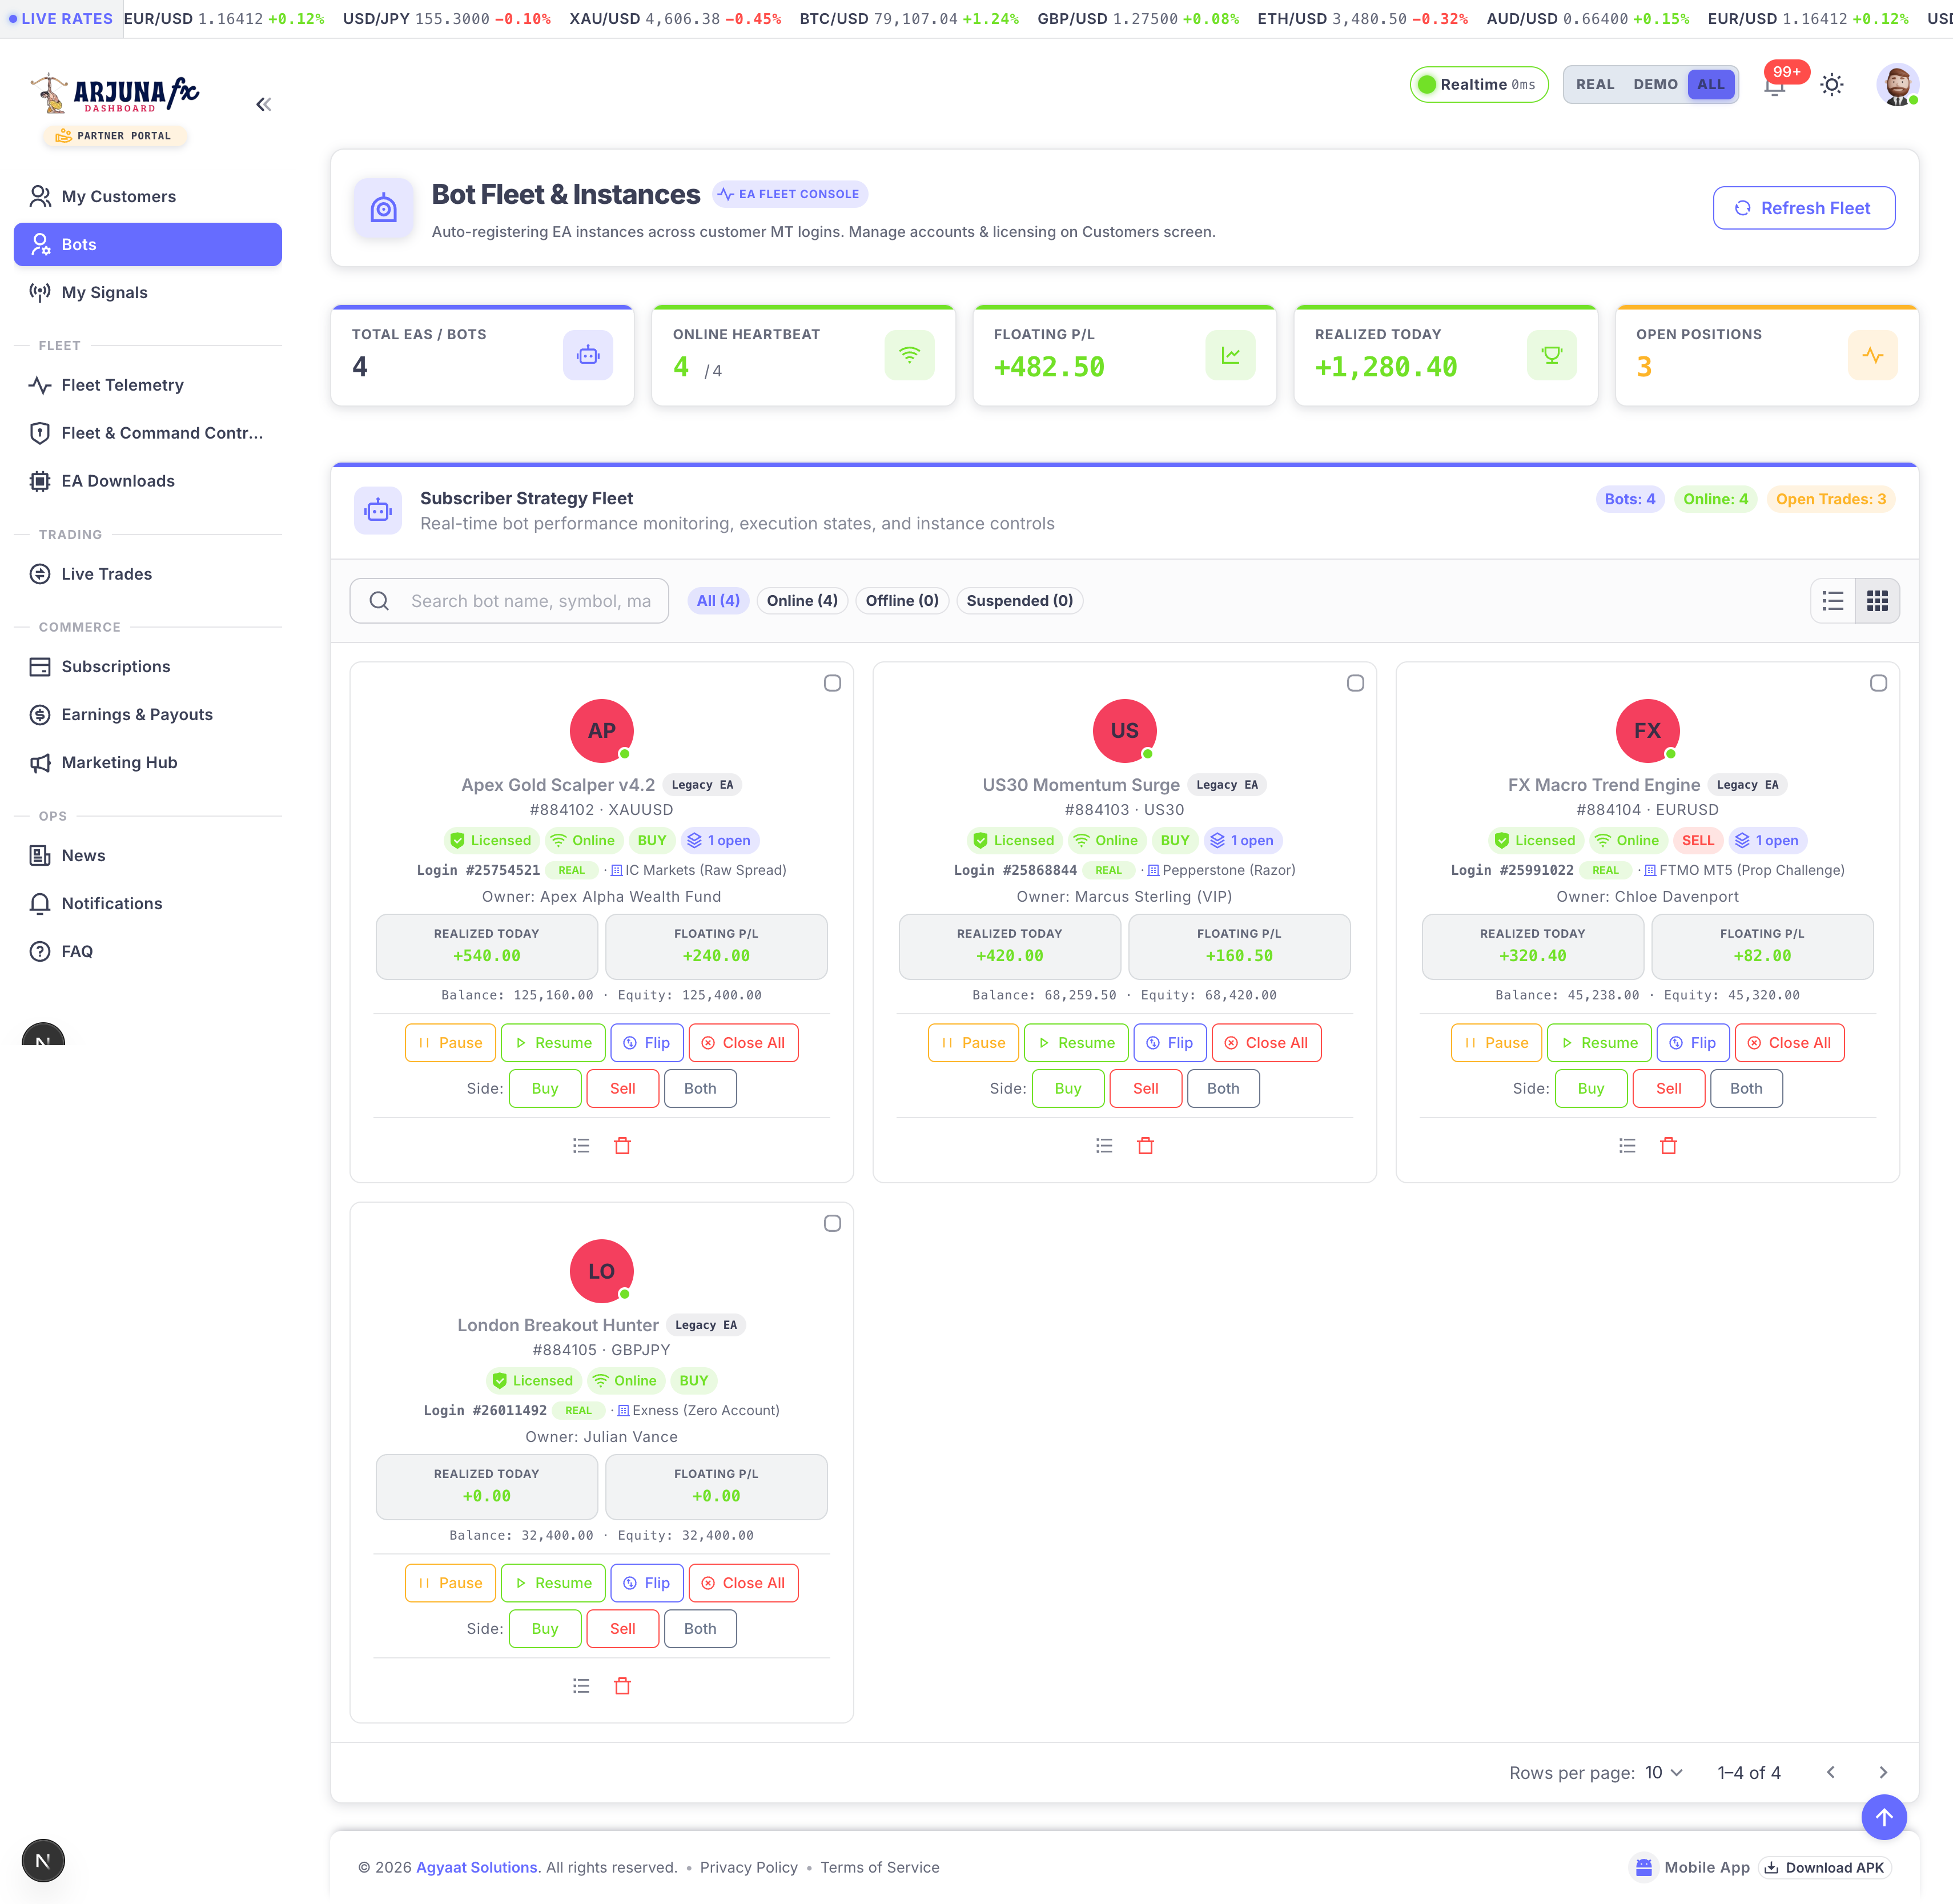
Task: Go to previous page chevron in pagination
Action: click(x=1831, y=1773)
